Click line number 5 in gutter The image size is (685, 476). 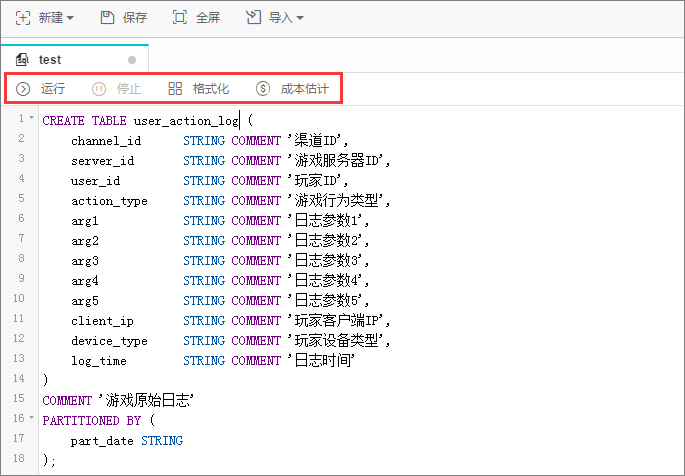(x=21, y=198)
